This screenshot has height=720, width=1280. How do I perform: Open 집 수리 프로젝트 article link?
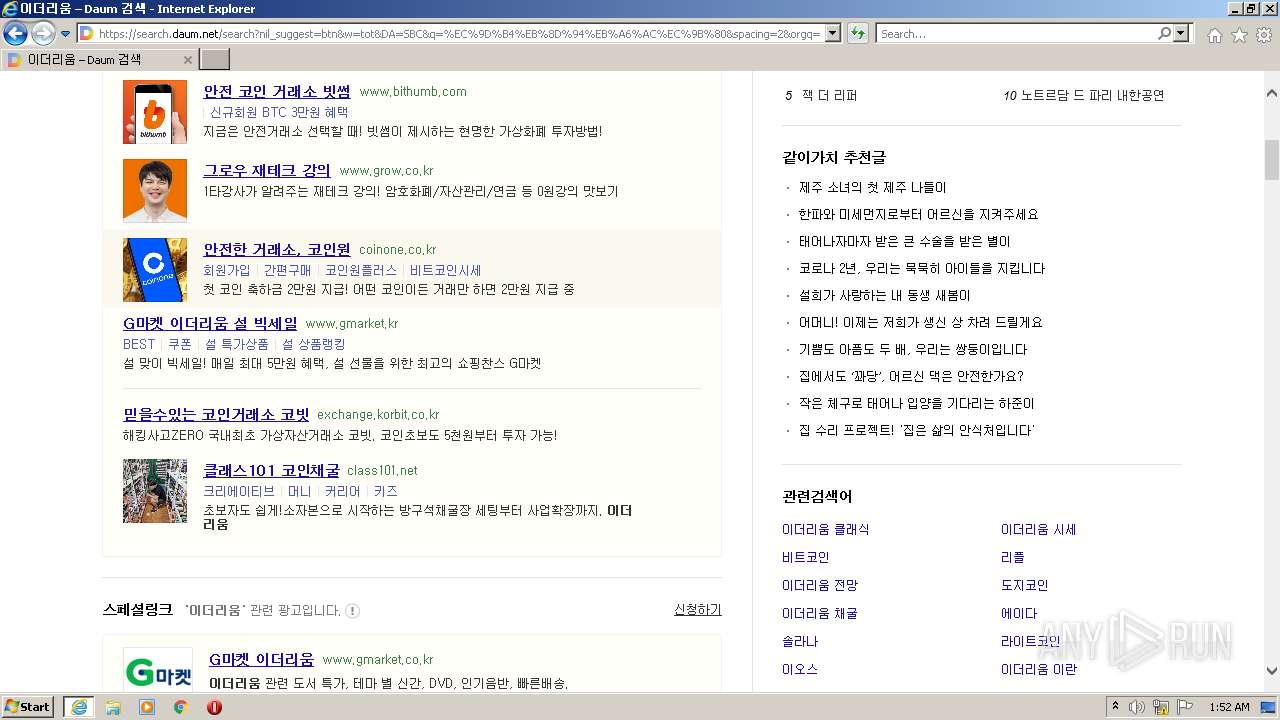[x=917, y=430]
